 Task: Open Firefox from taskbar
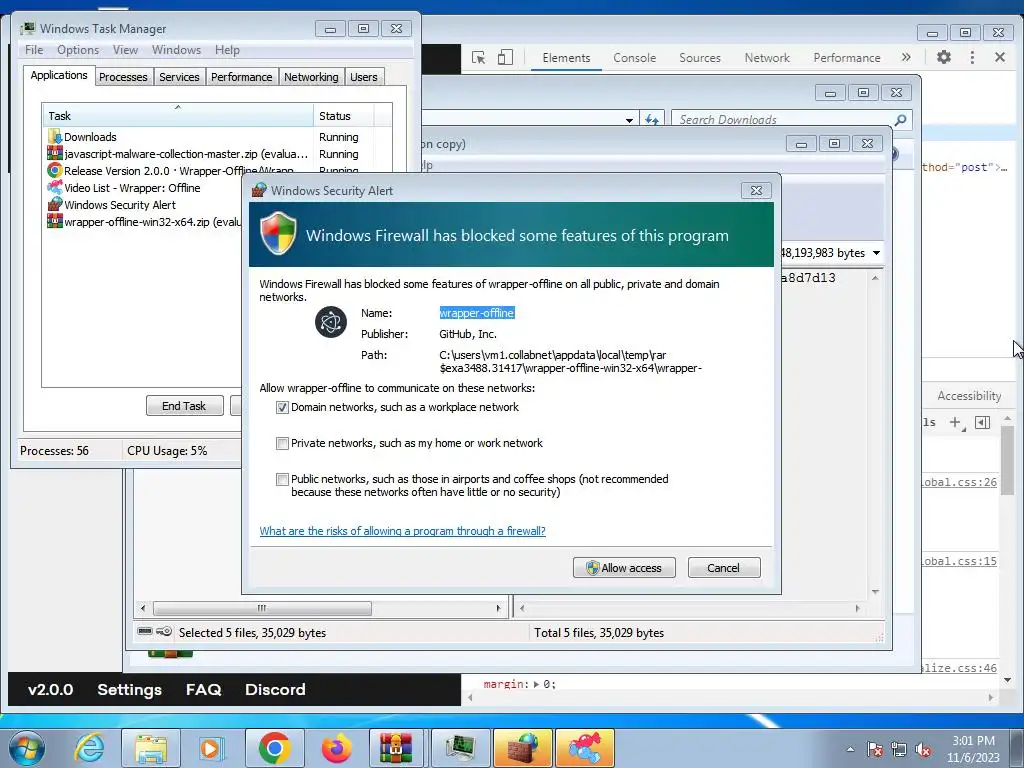(337, 748)
